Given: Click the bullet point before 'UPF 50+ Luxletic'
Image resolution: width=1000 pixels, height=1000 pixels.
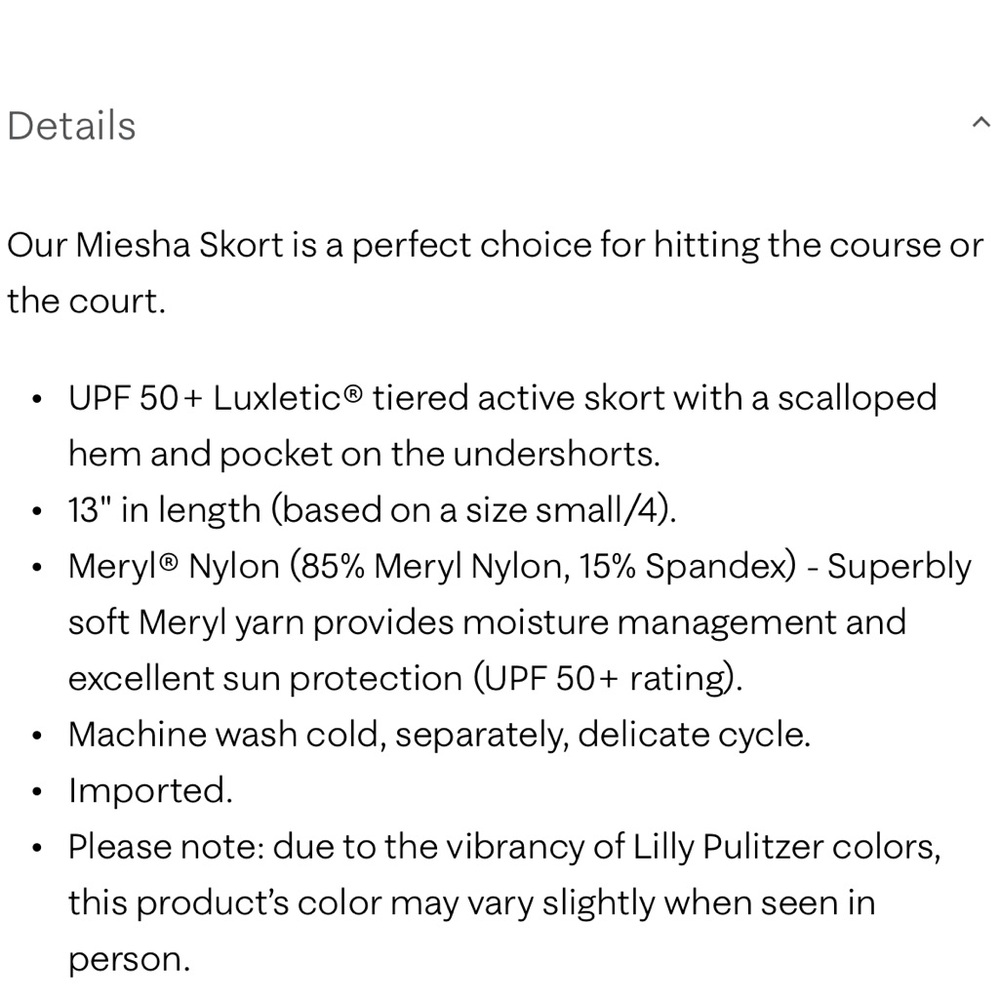Looking at the screenshot, I should tap(37, 401).
